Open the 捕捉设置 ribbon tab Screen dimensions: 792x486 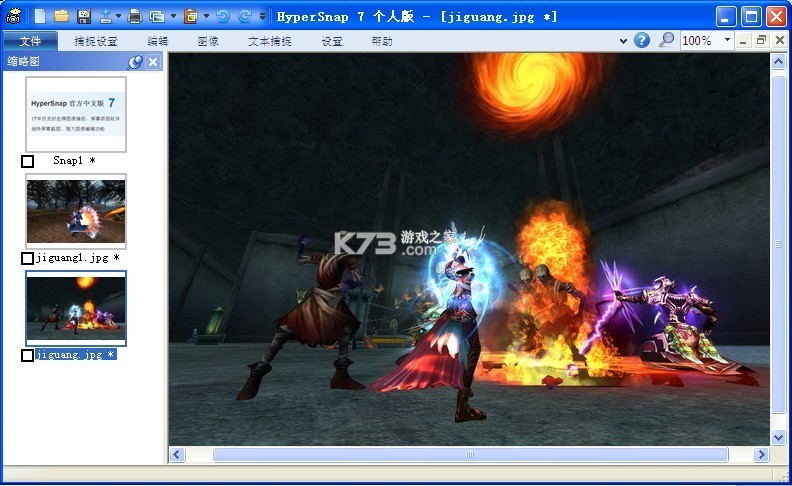click(x=96, y=41)
